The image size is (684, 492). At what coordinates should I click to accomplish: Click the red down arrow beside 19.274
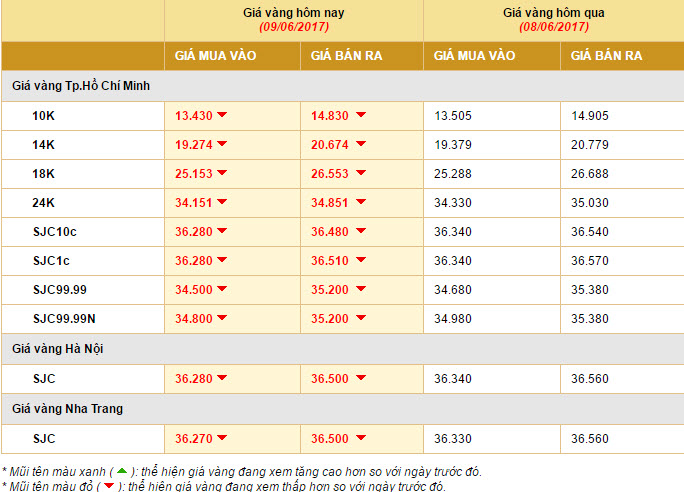point(222,144)
